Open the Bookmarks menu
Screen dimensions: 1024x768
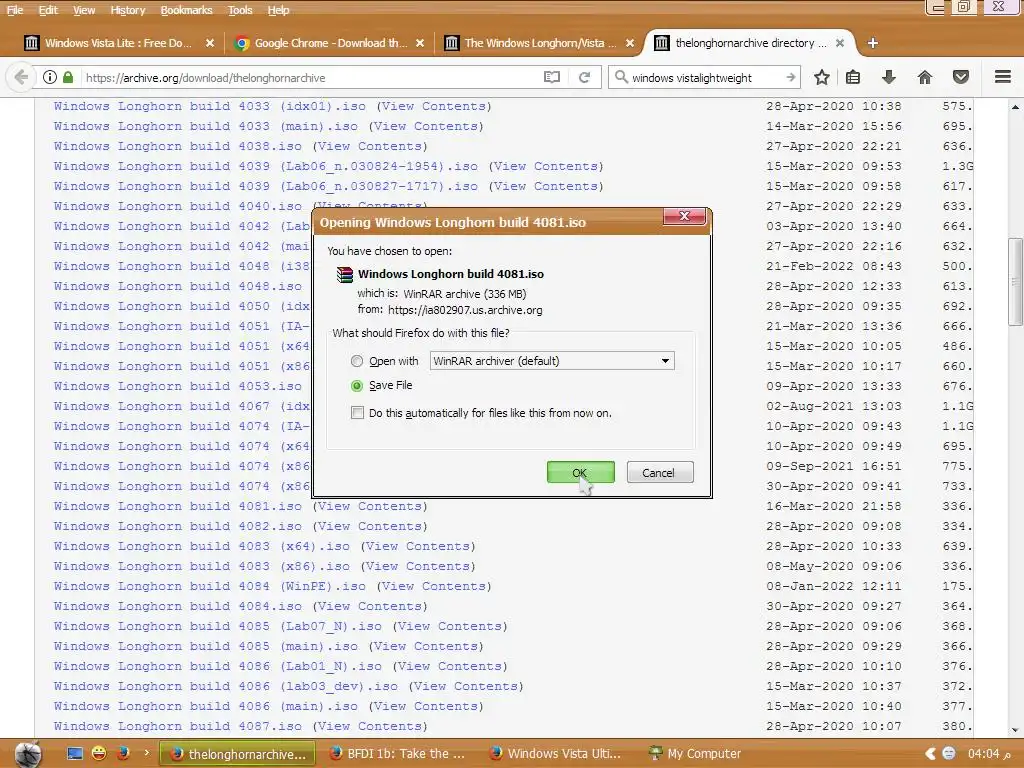186,10
